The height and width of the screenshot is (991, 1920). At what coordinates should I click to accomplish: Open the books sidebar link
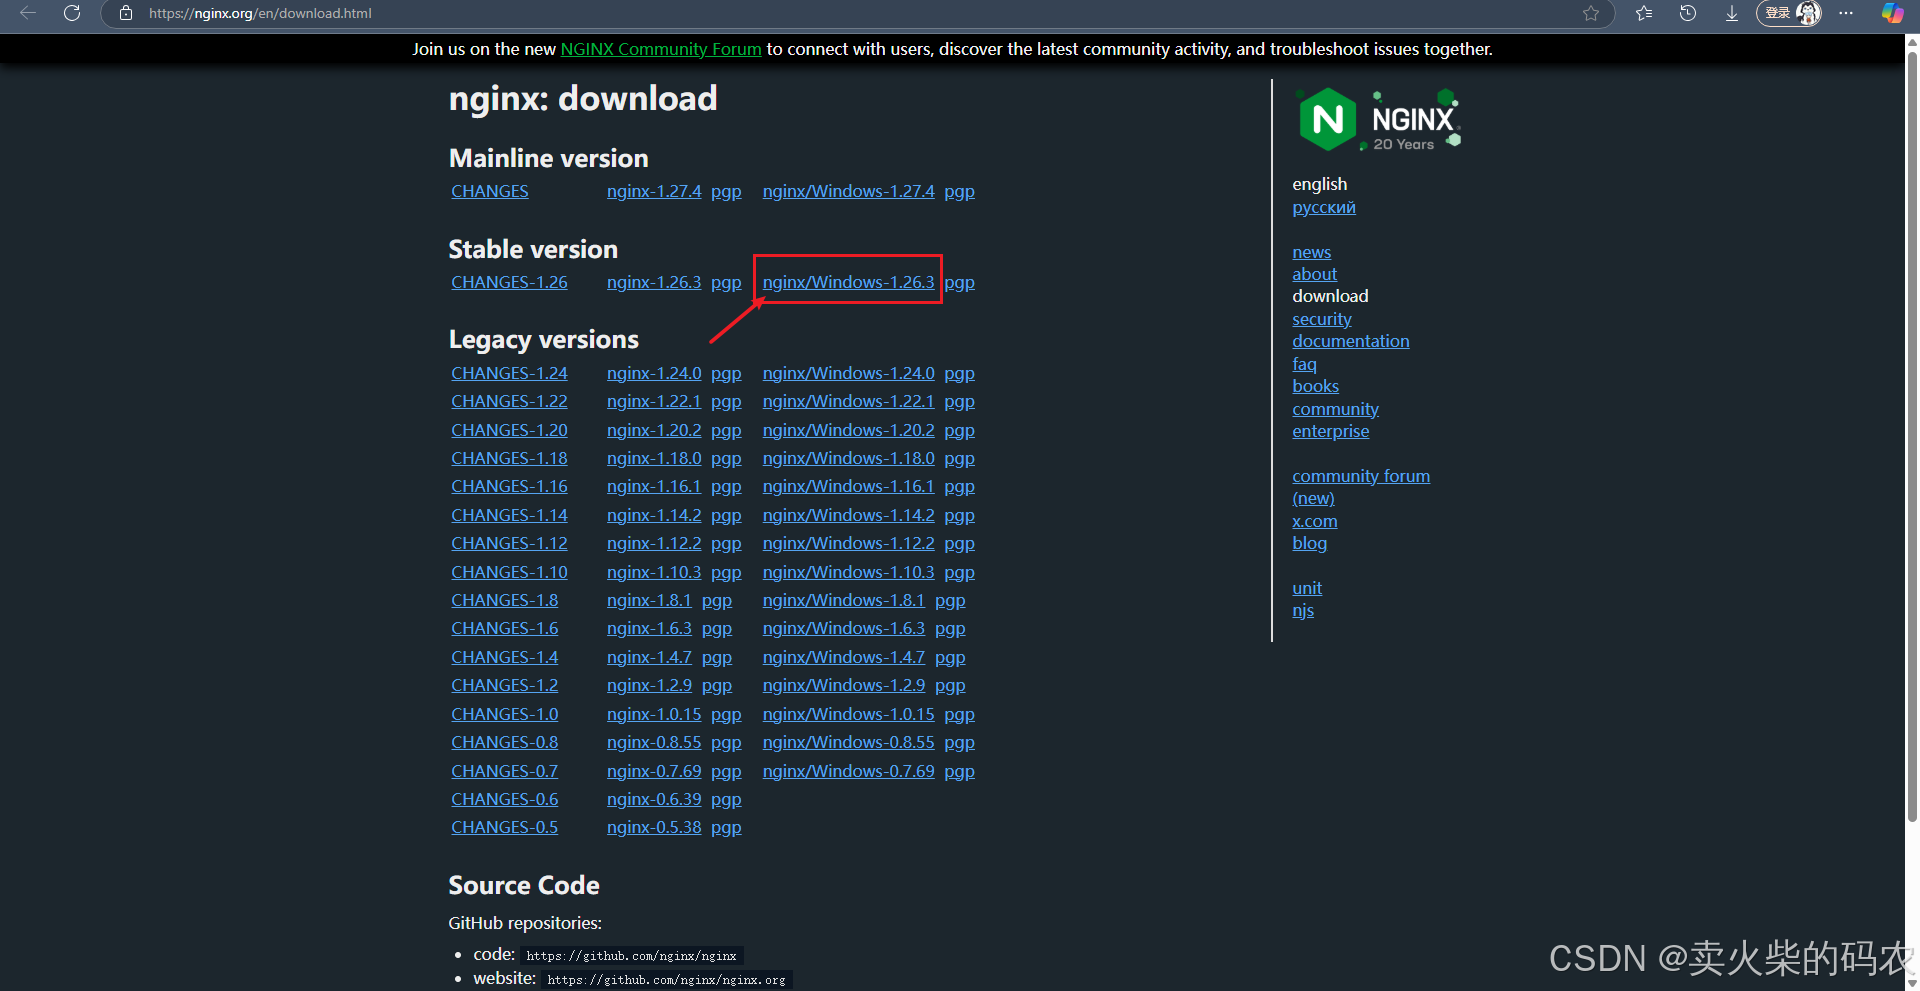pyautogui.click(x=1315, y=386)
